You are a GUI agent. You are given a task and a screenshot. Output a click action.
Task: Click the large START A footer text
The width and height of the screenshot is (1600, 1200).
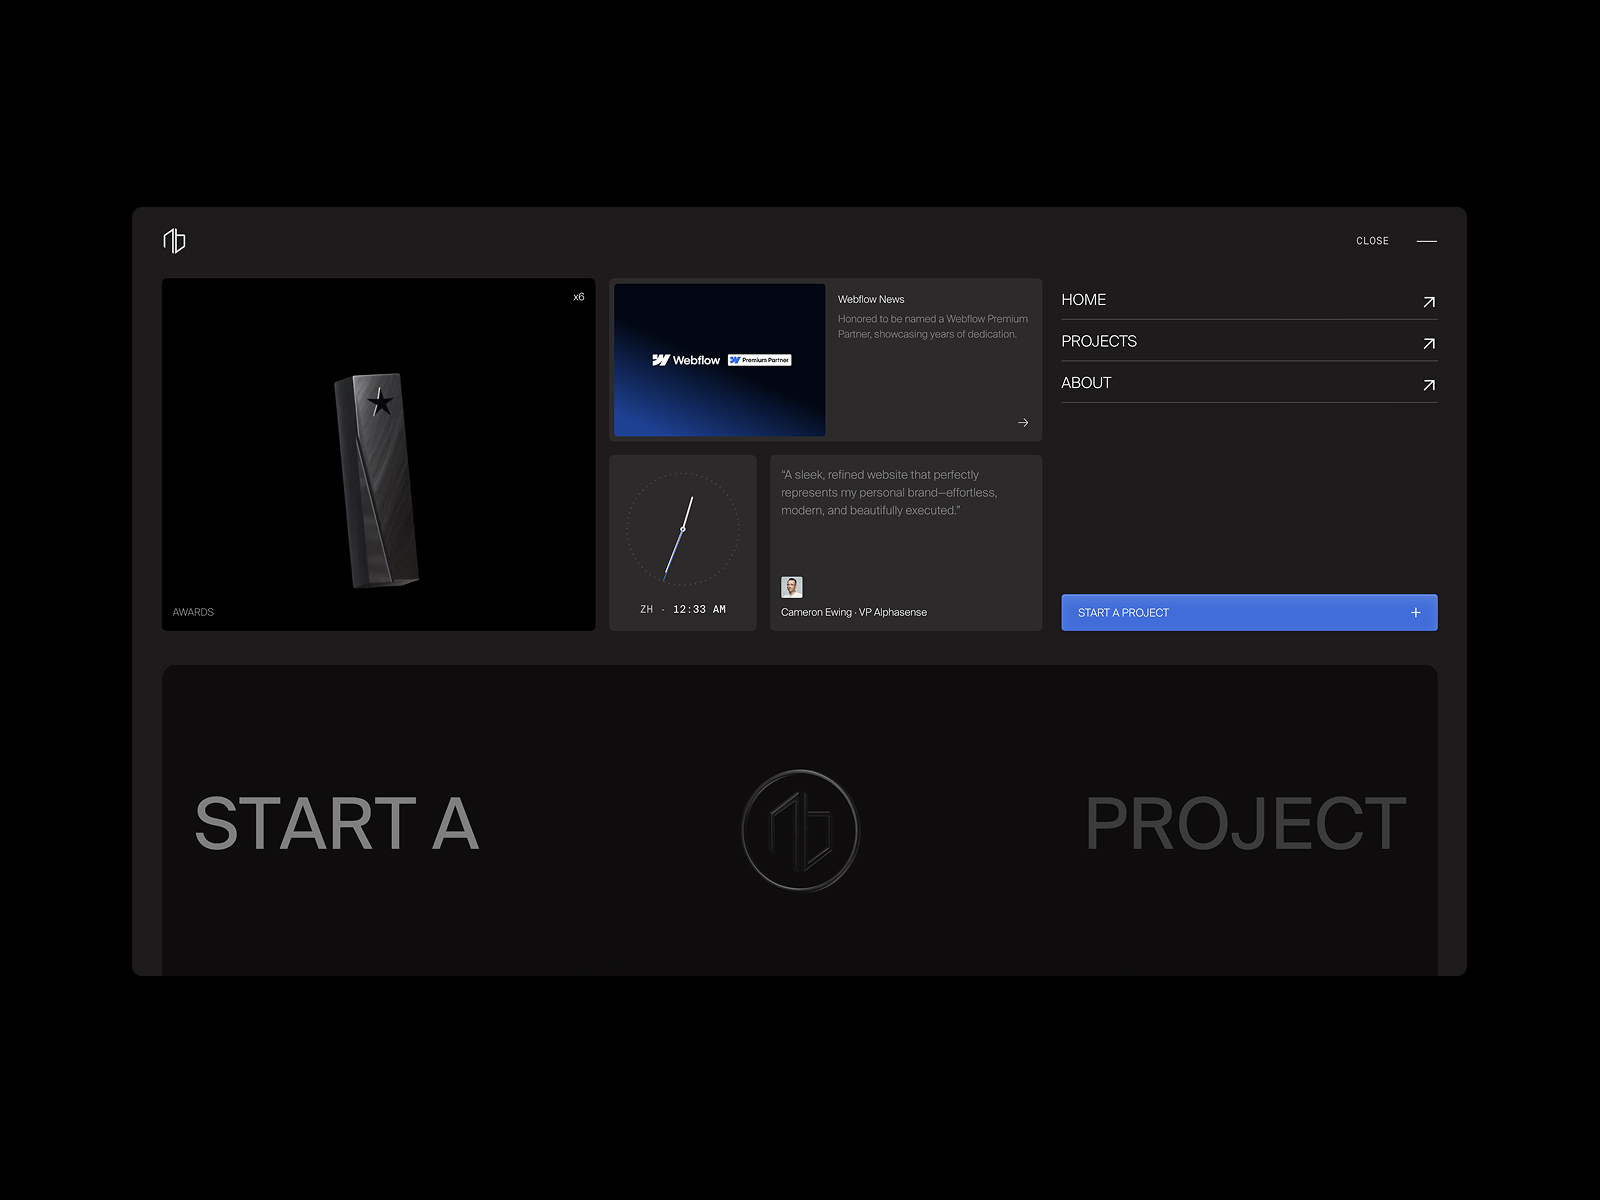(x=337, y=825)
